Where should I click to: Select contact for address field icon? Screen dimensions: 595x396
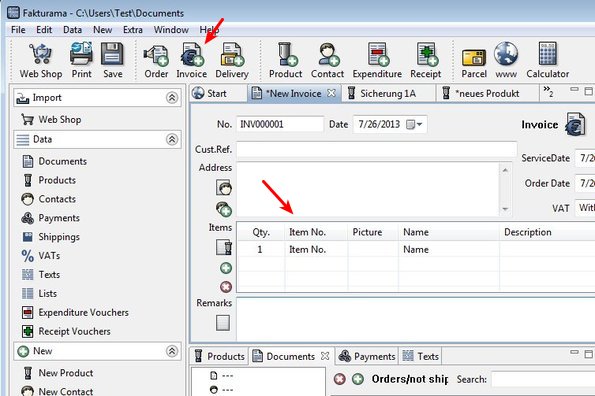tap(224, 188)
